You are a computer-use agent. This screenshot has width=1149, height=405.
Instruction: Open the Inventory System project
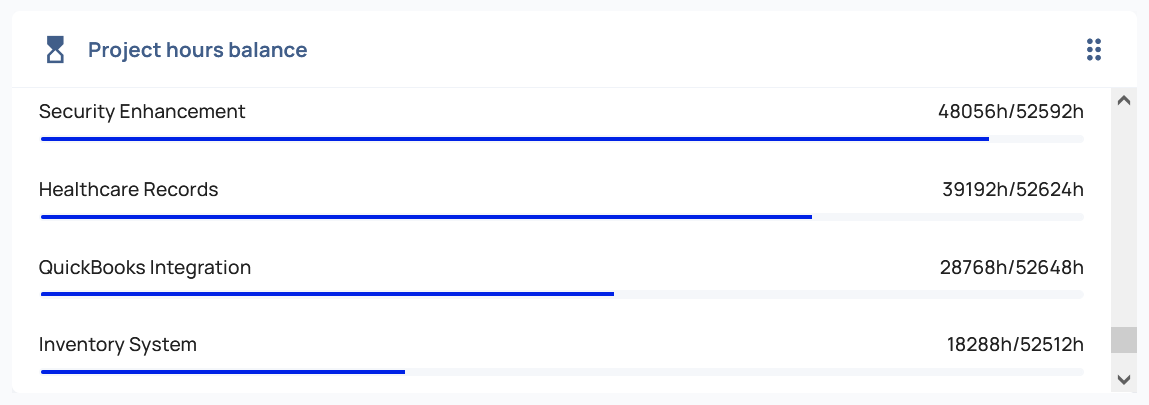click(x=118, y=345)
